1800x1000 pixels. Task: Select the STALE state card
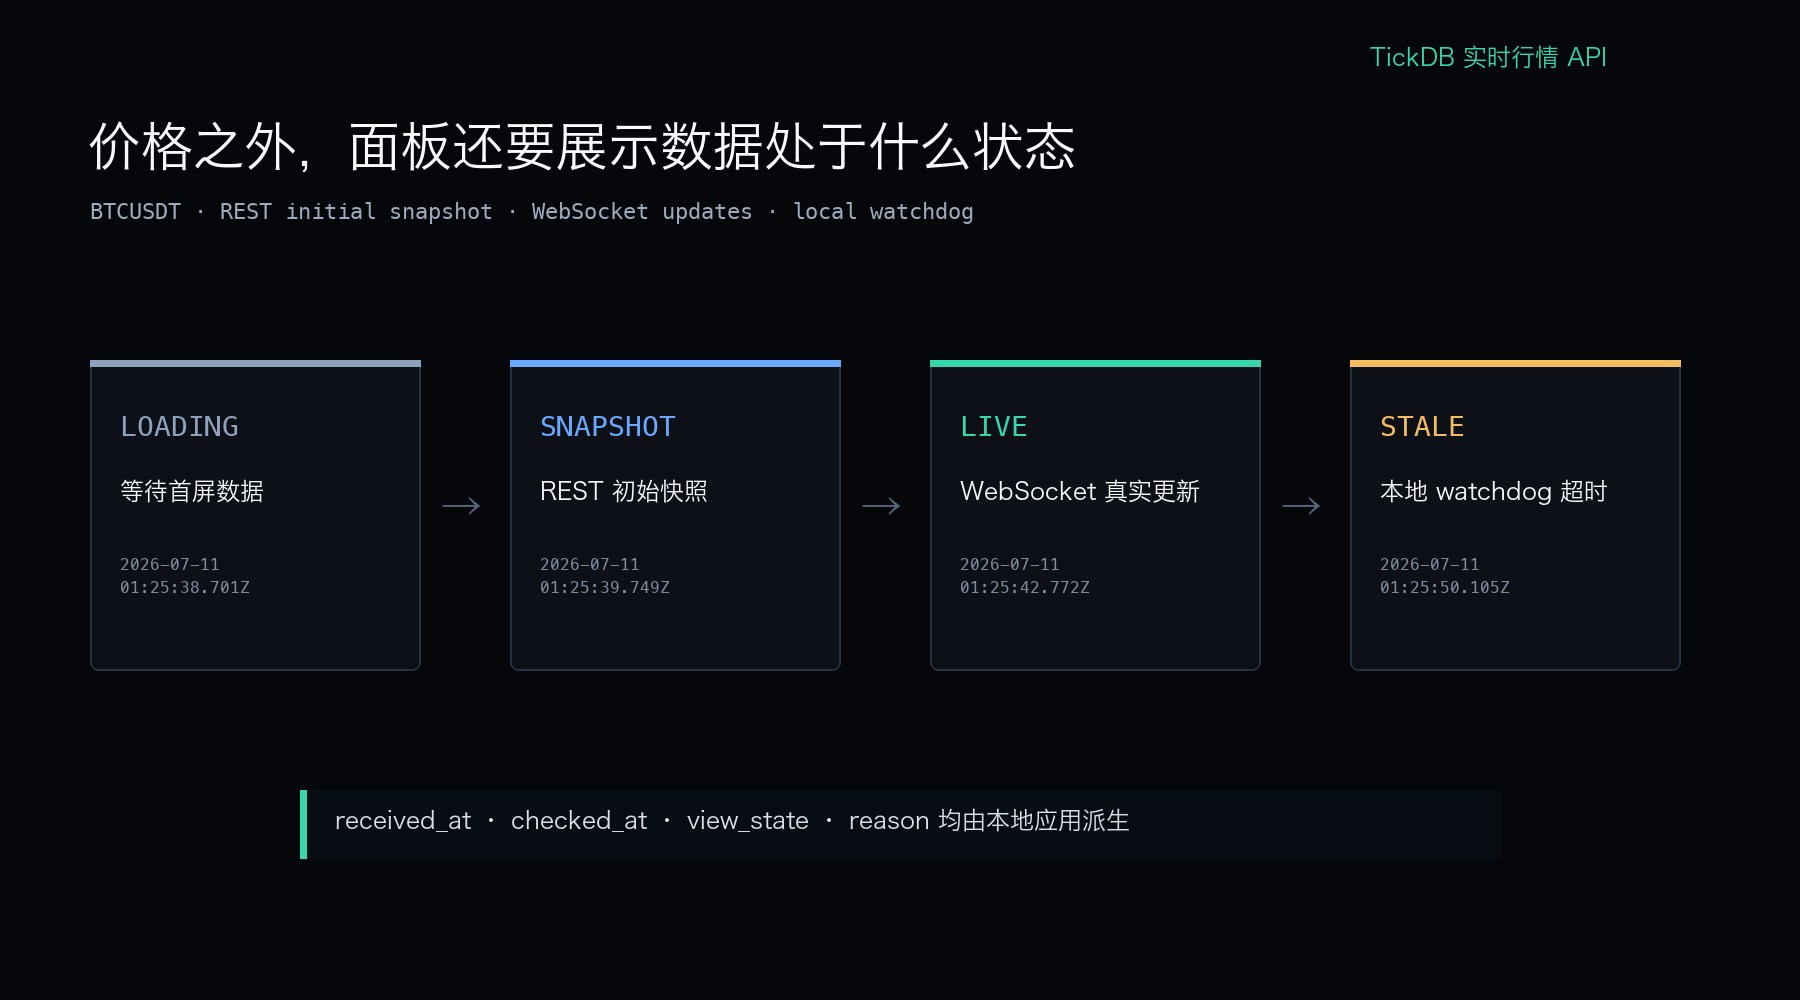click(x=1515, y=515)
